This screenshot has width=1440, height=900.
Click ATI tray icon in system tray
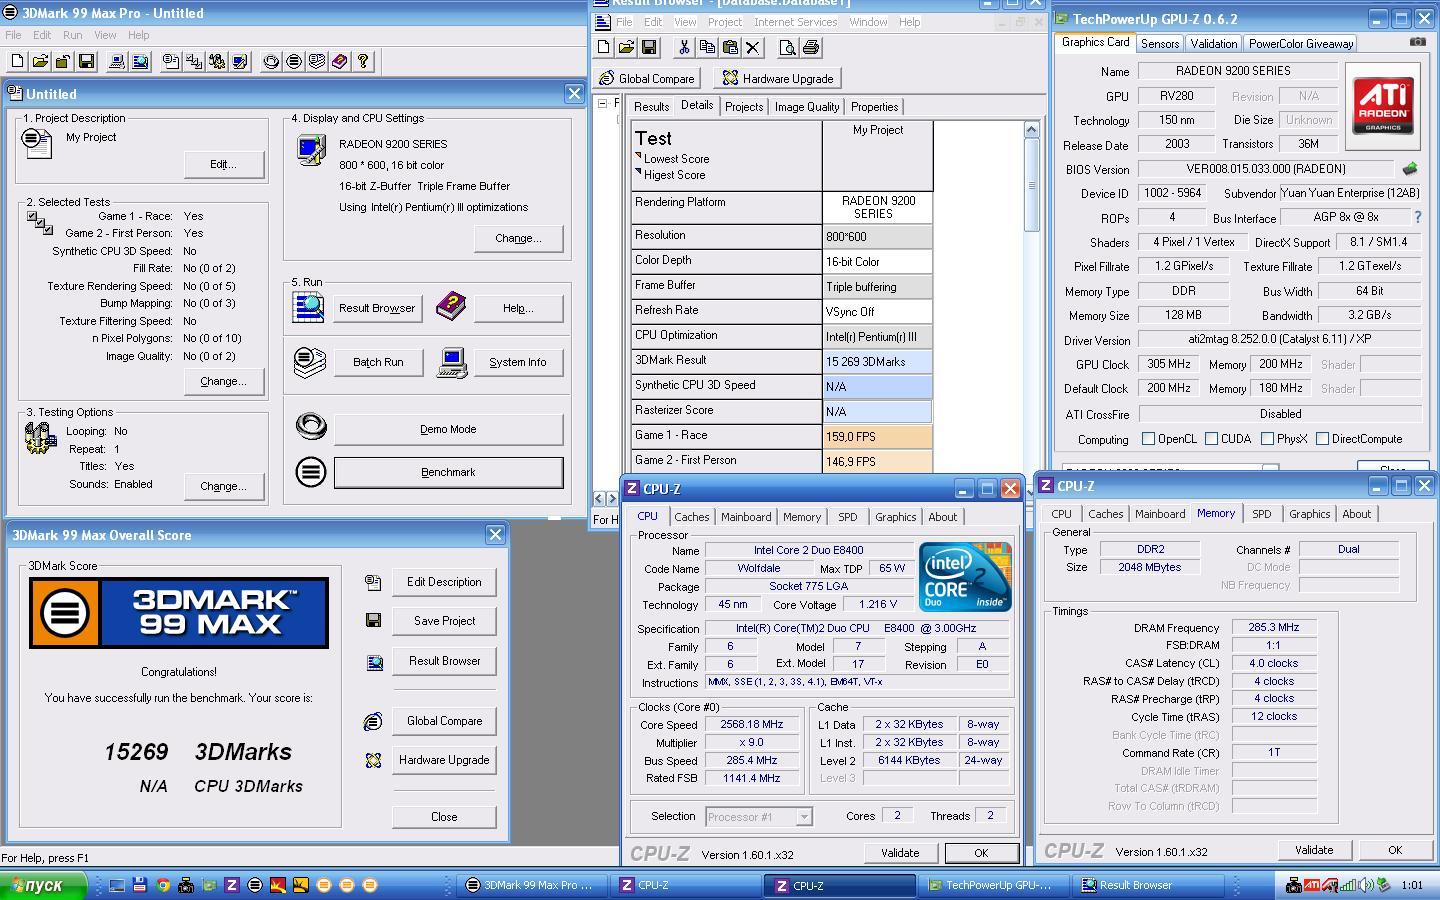coord(1311,885)
